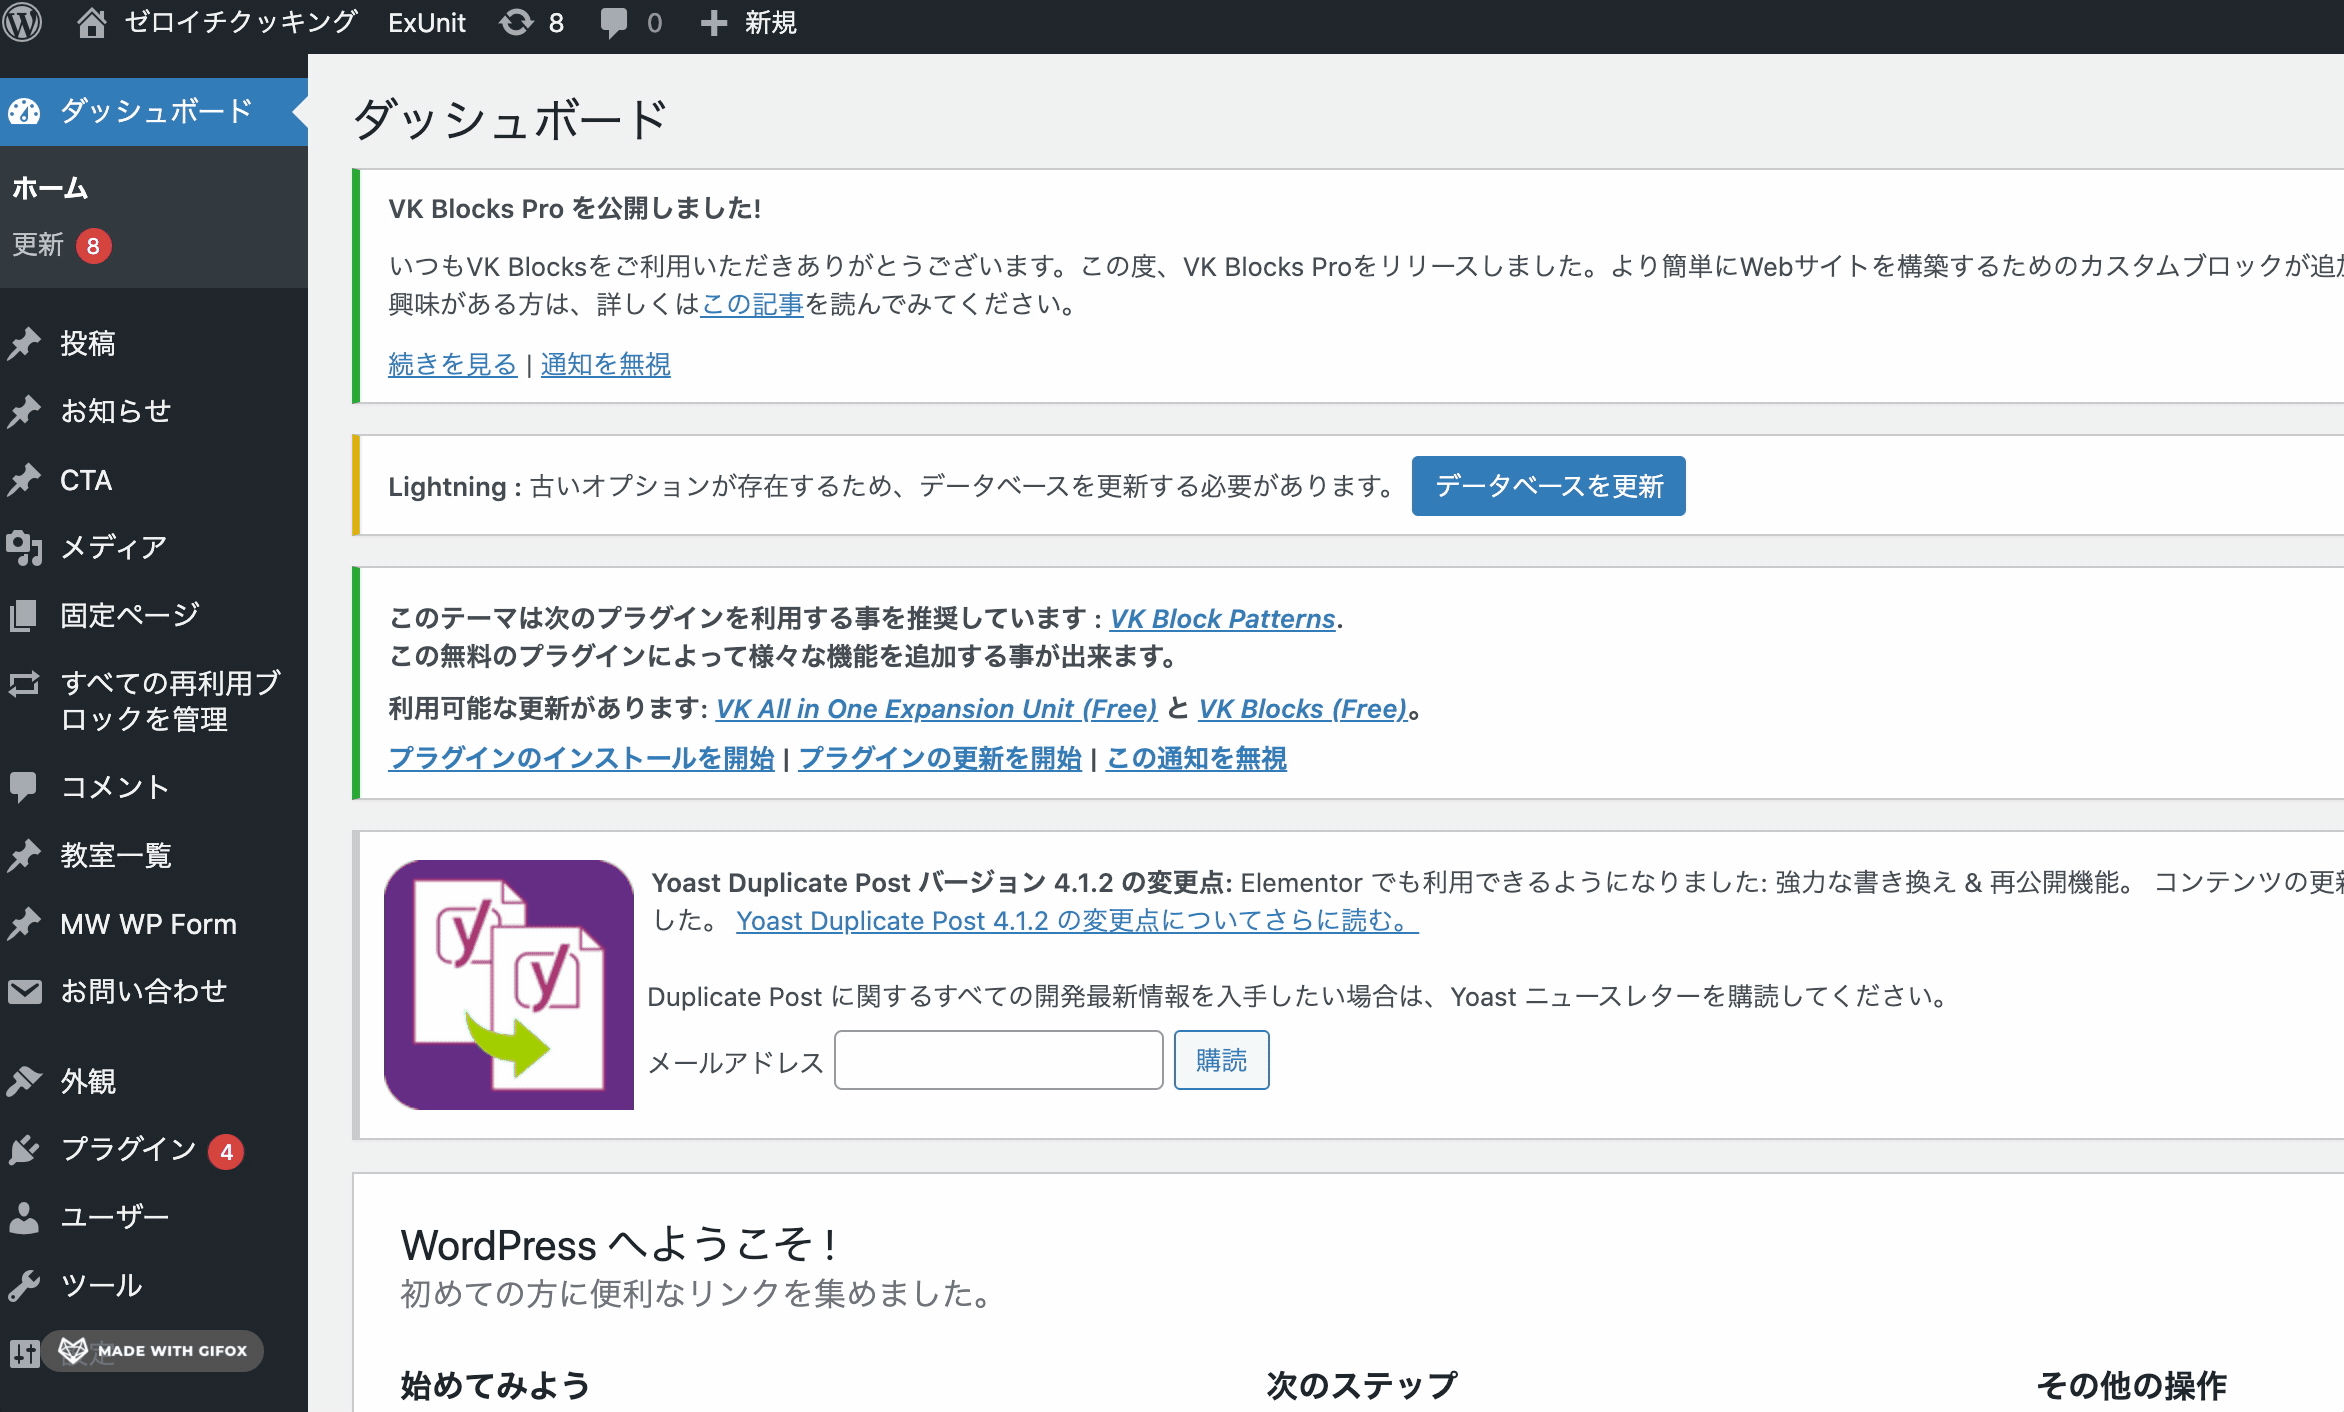
Task: Click the plus icon for 新規
Action: pyautogui.click(x=713, y=22)
